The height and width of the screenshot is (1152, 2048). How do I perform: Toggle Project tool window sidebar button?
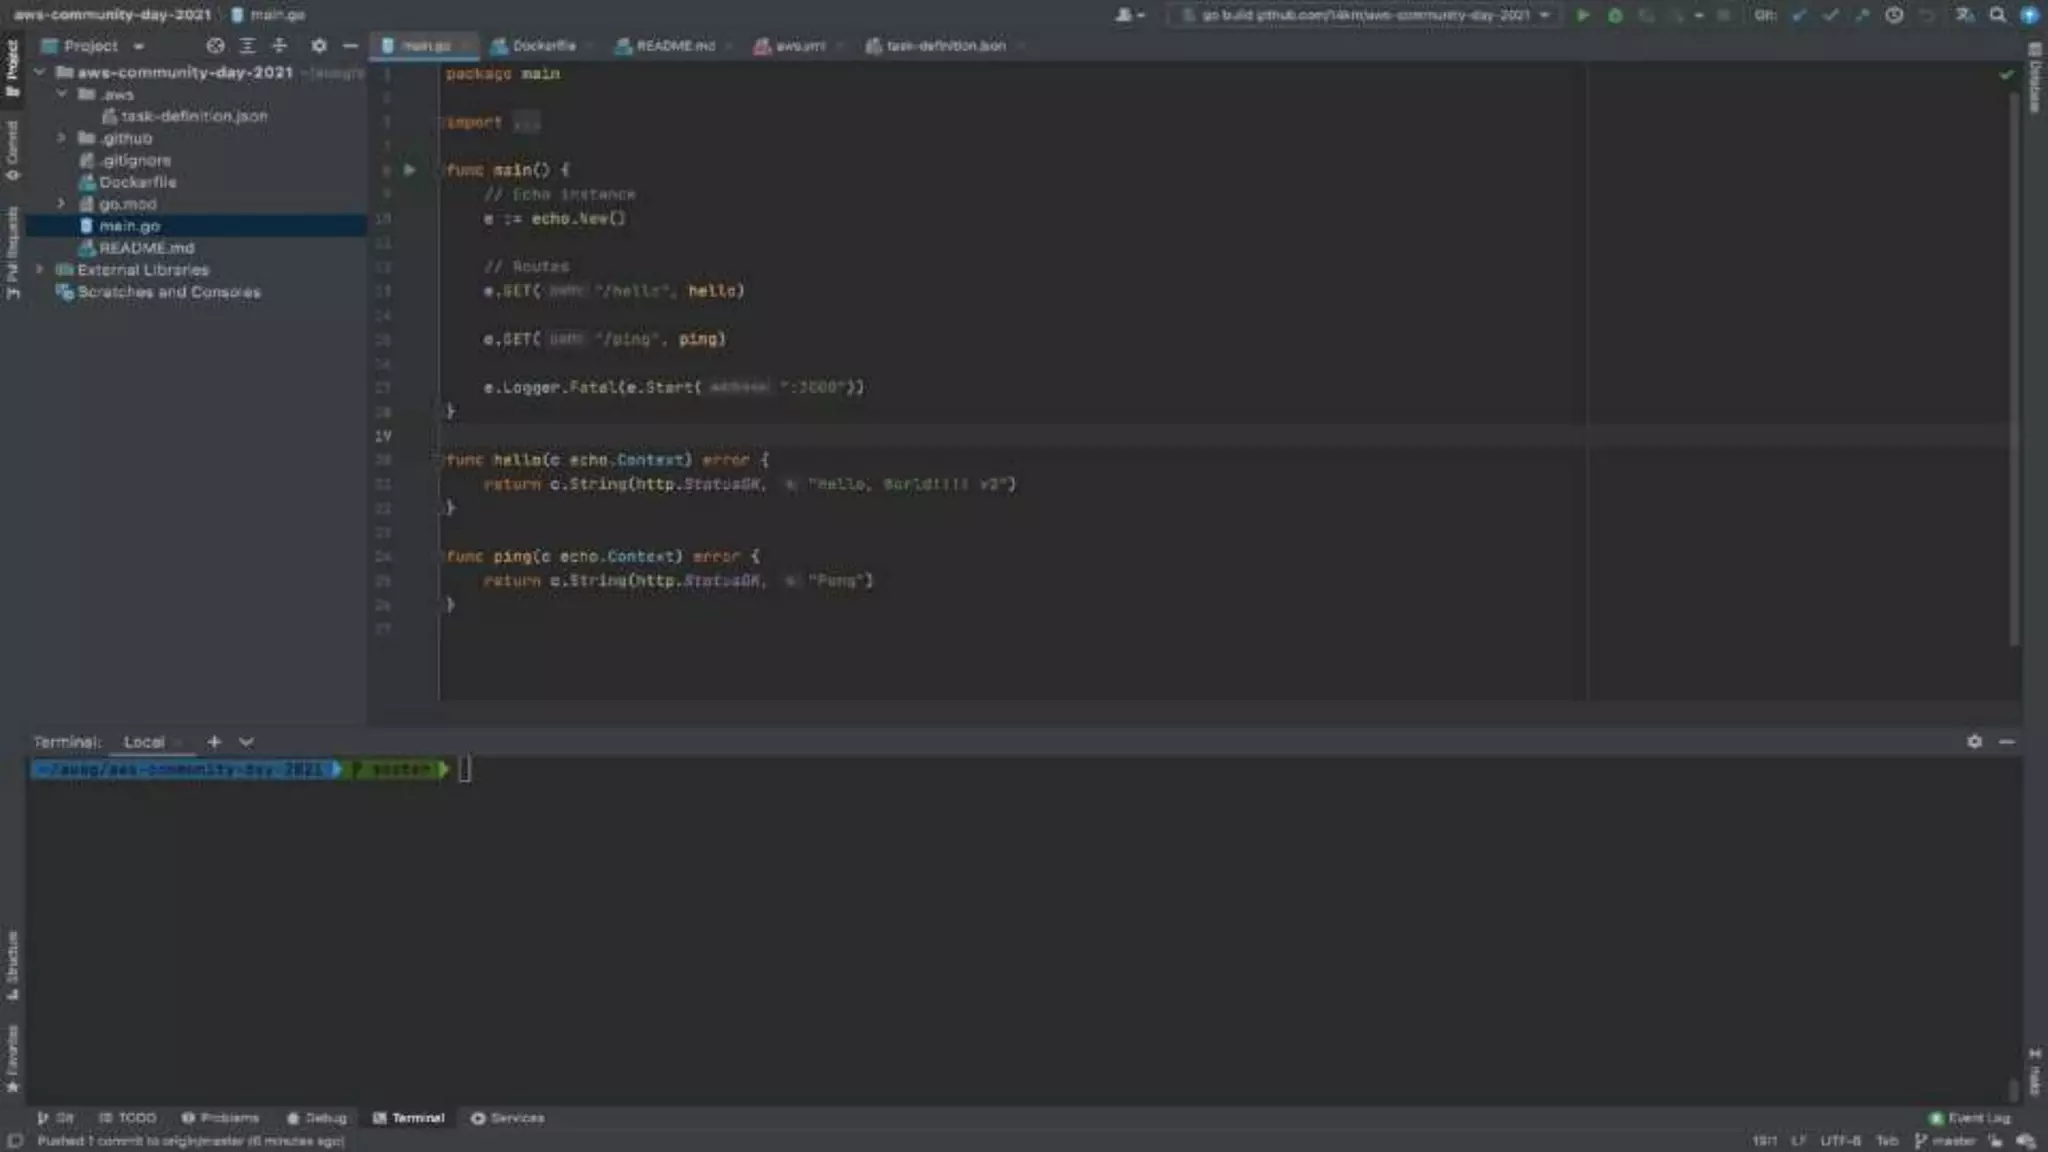(12, 68)
